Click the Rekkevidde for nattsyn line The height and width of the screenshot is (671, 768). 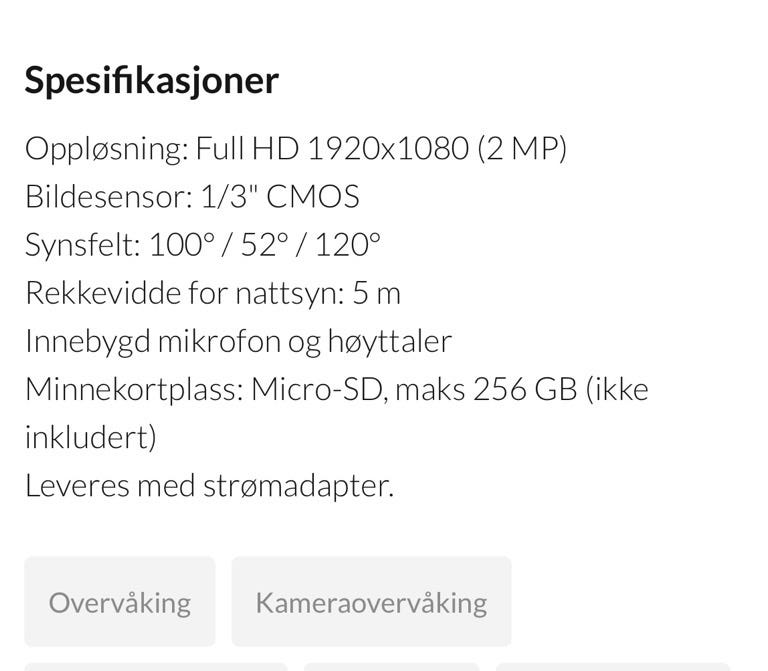click(213, 293)
